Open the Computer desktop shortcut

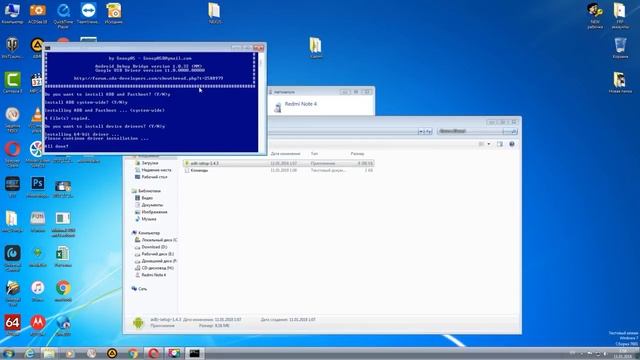click(12, 13)
